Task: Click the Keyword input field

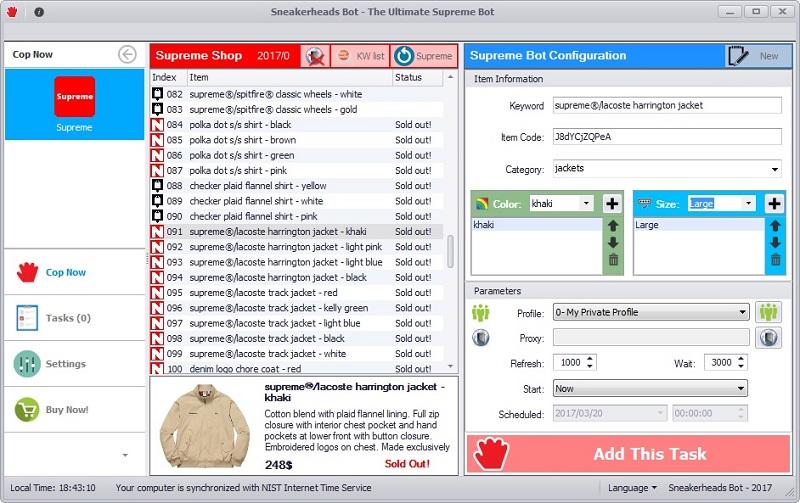Action: [667, 106]
